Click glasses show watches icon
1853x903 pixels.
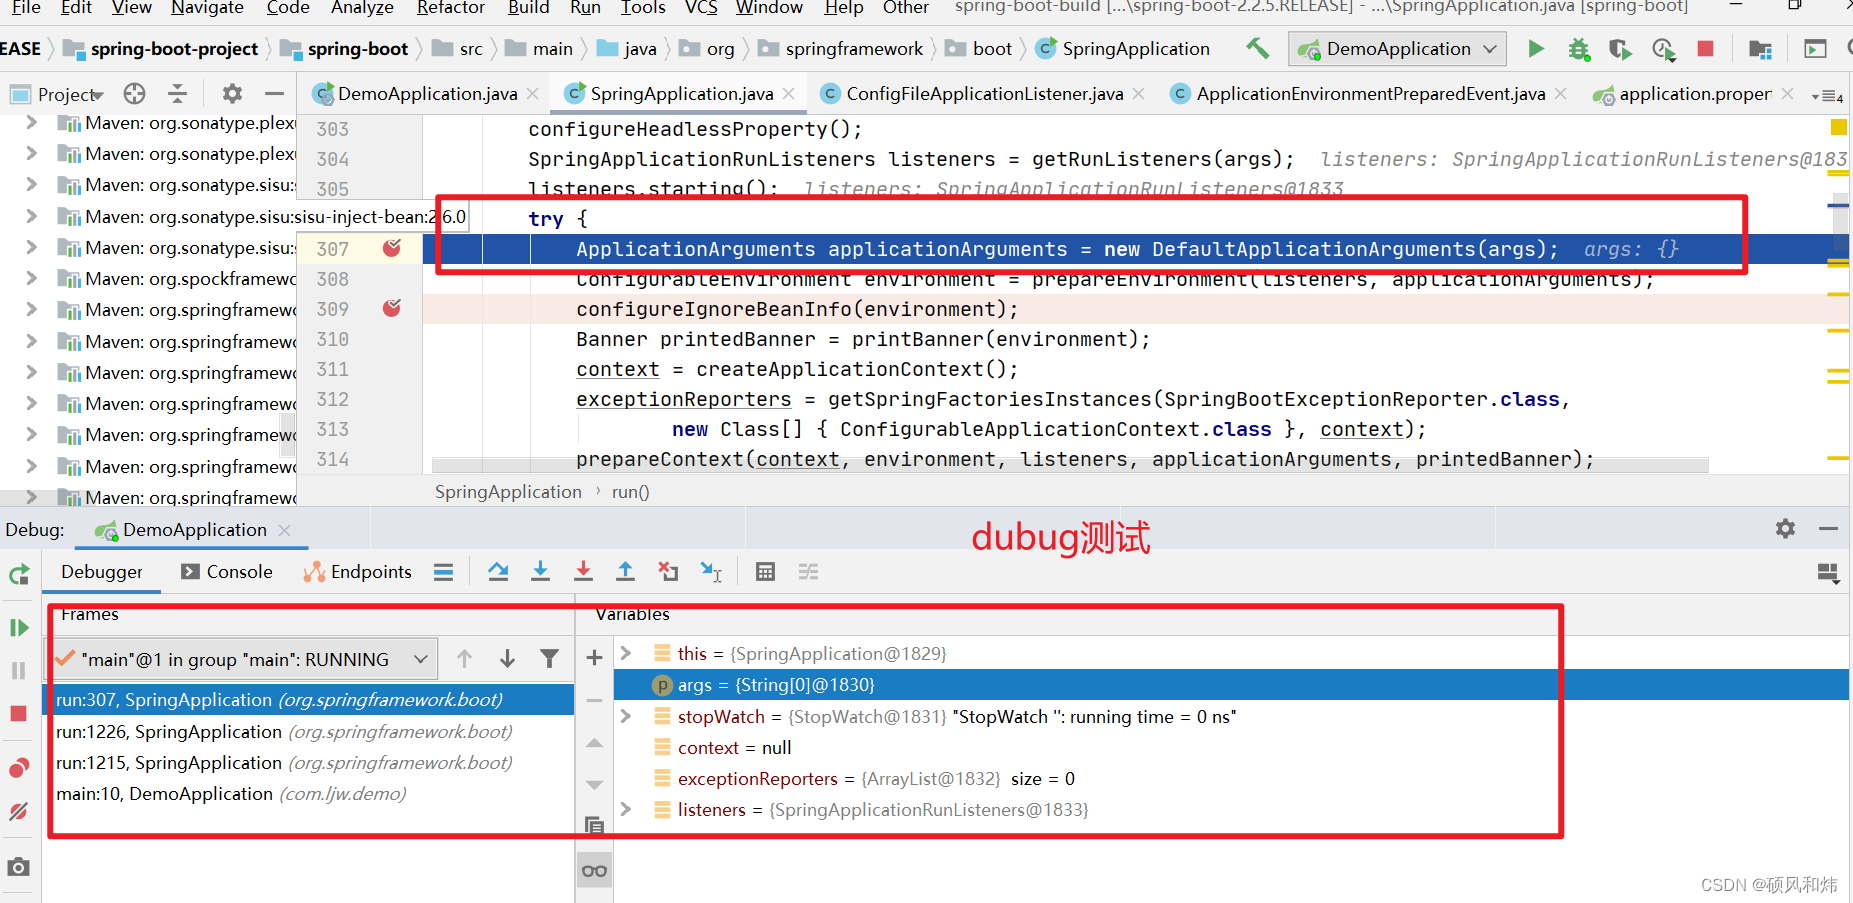pyautogui.click(x=594, y=871)
